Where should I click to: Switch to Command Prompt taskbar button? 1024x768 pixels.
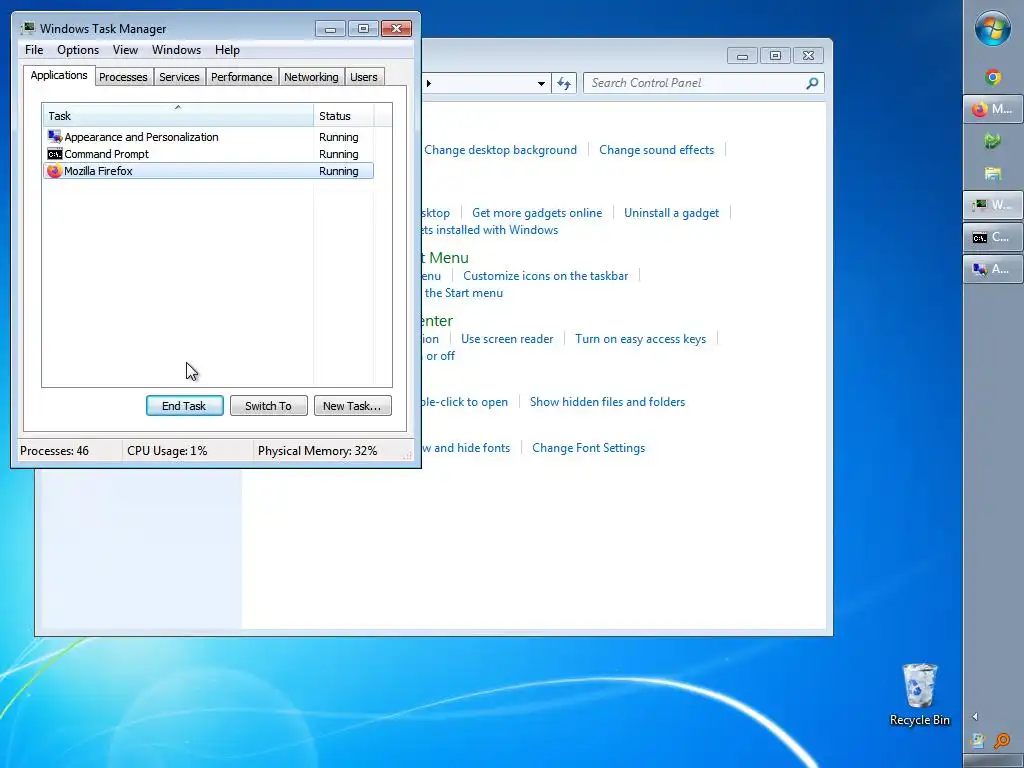993,237
